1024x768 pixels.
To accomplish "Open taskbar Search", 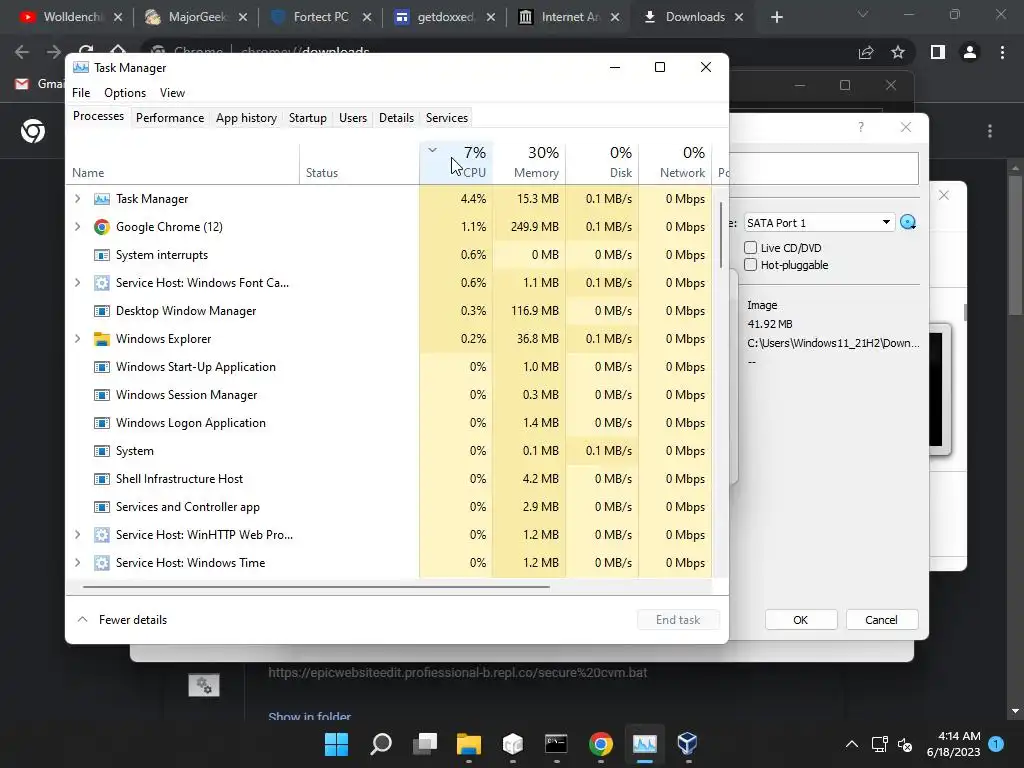I will pyautogui.click(x=381, y=744).
